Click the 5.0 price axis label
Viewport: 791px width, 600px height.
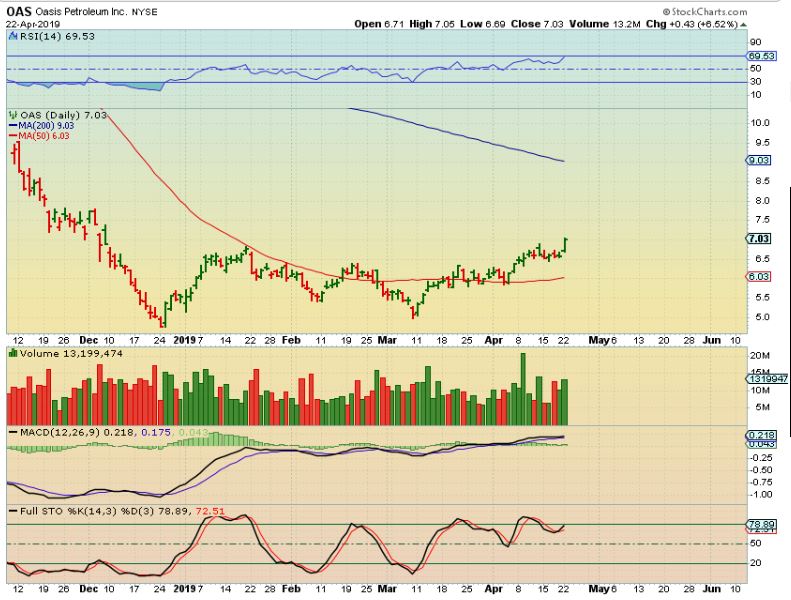pyautogui.click(x=762, y=317)
